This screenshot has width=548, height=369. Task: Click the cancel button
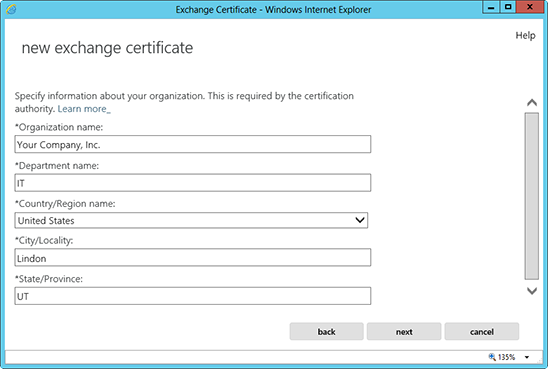coord(482,331)
